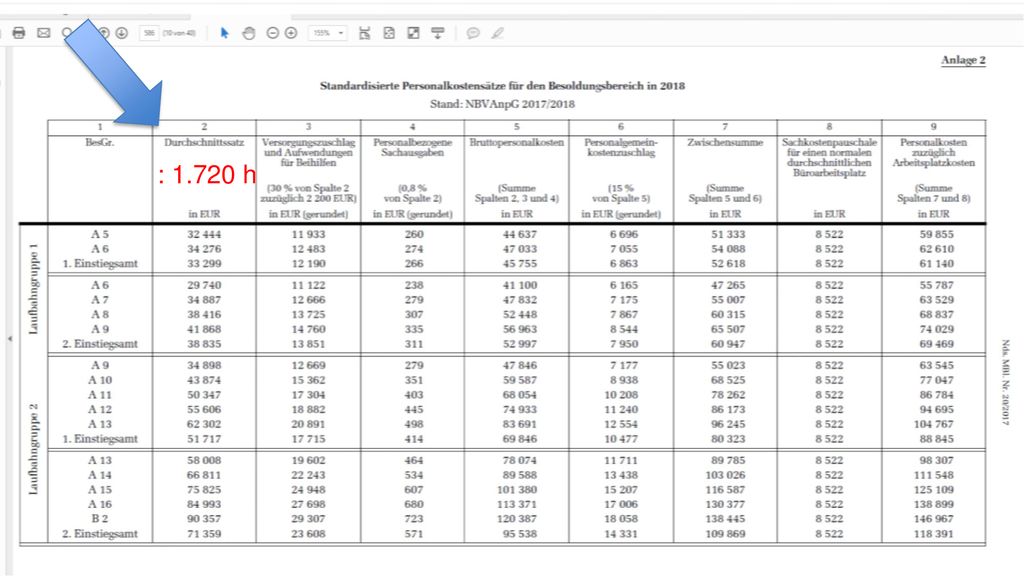Click the 'Laufbahngruppe 1' vertical label
1024x576 pixels.
click(33, 289)
